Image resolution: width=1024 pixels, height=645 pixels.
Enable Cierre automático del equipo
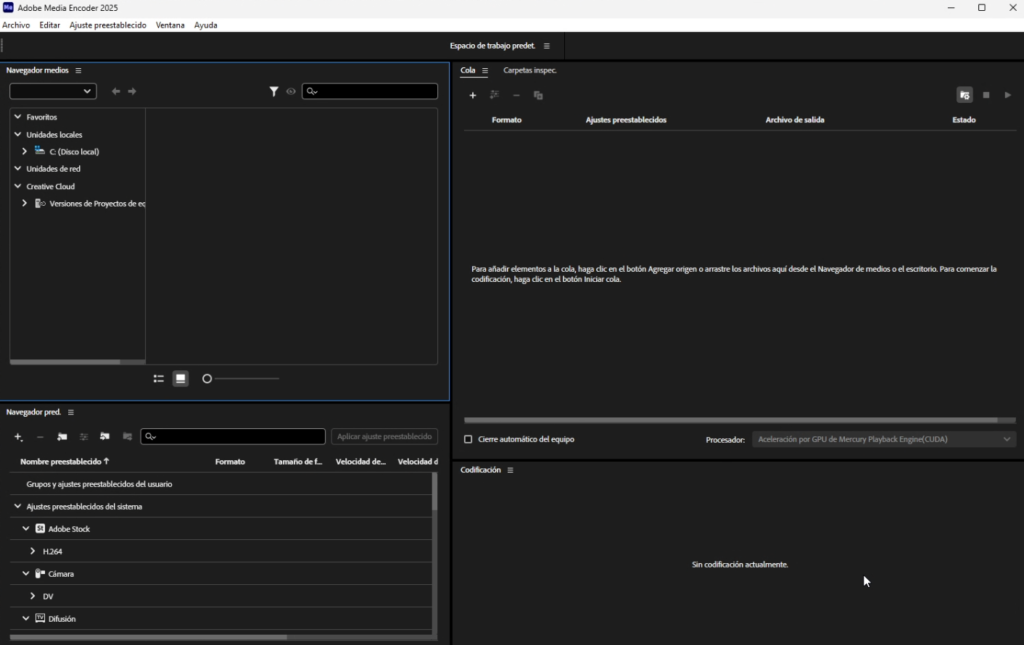click(466, 438)
